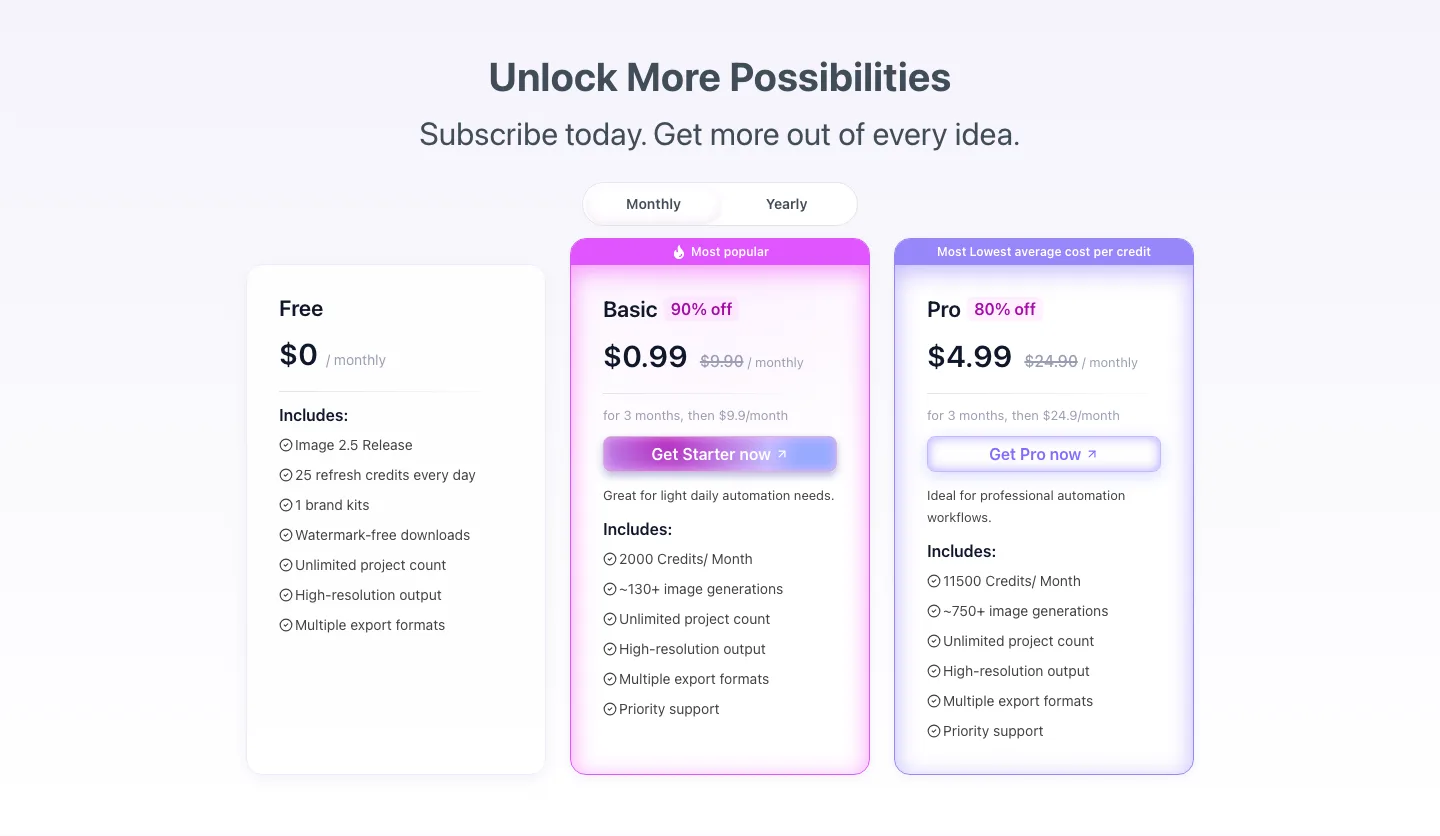Click the Get Pro now button
Image resolution: width=1440 pixels, height=836 pixels.
1044,454
